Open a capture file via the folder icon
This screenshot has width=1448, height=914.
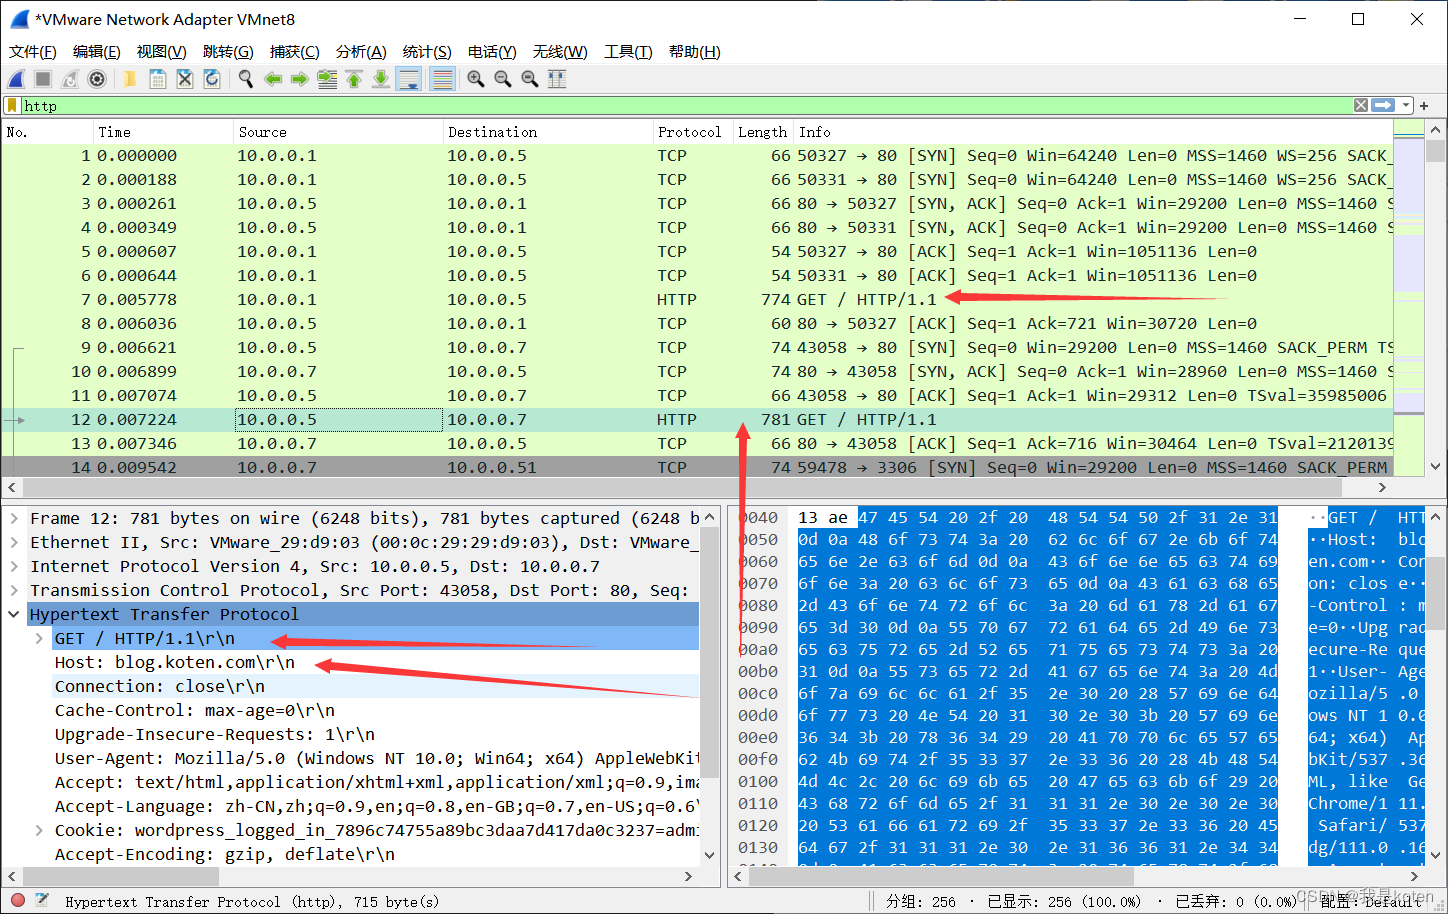[x=130, y=79]
